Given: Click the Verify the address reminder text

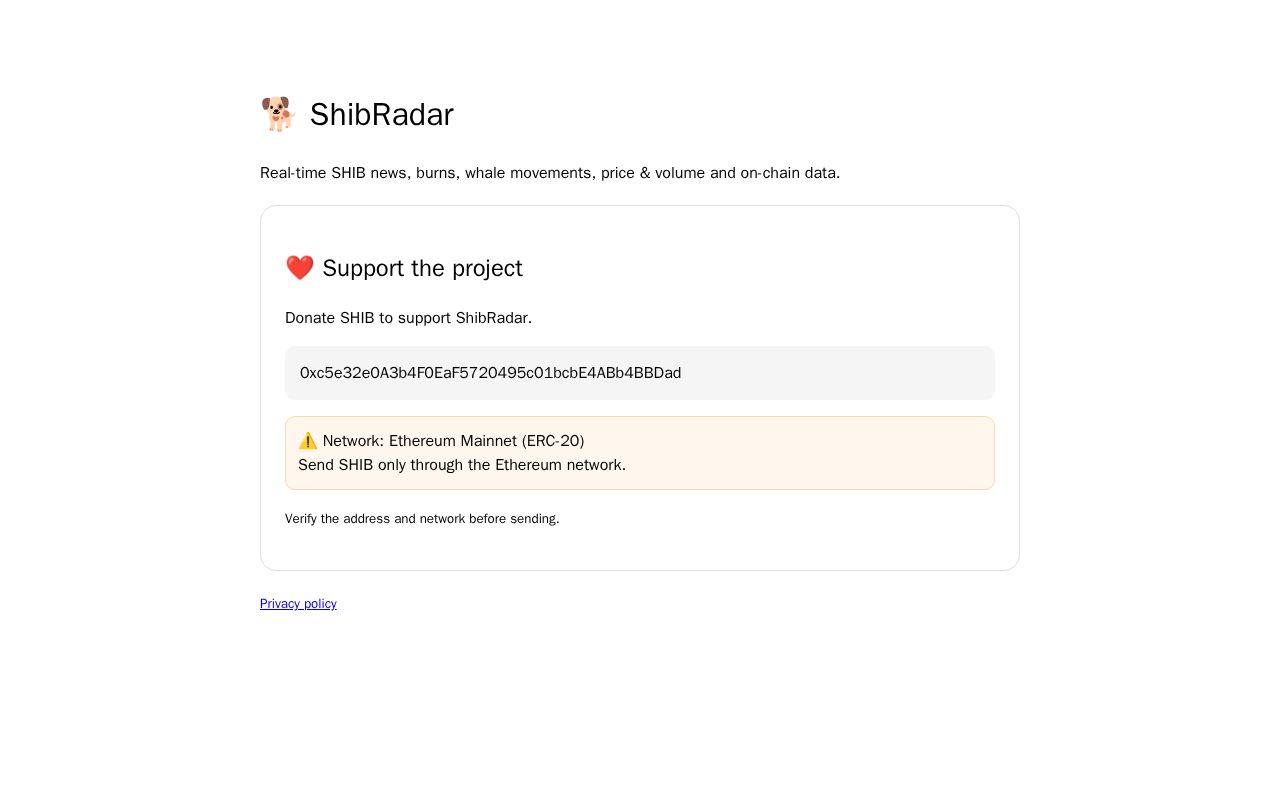Looking at the screenshot, I should pyautogui.click(x=422, y=519).
